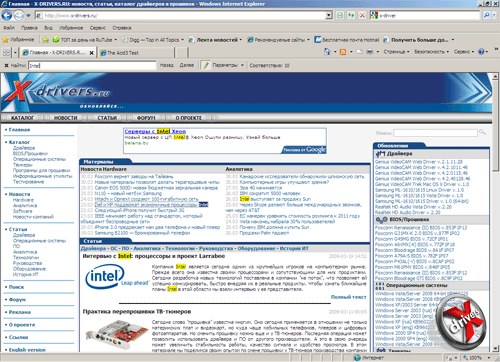This screenshot has height=362, width=500.
Task: Open the recent pages dropdown beside Forward
Action: pyautogui.click(x=29, y=15)
